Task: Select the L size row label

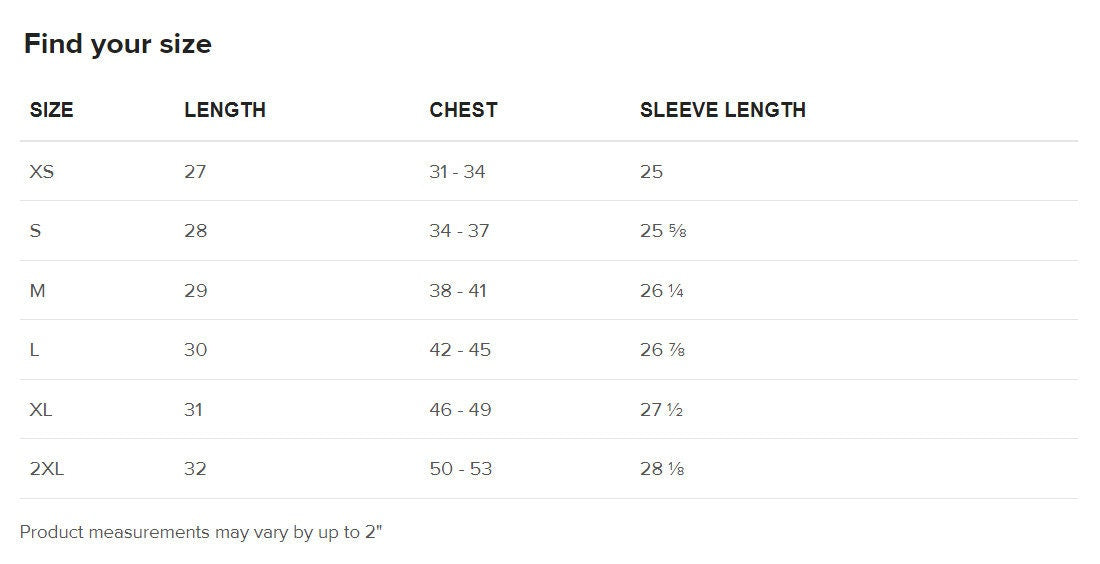Action: click(35, 350)
